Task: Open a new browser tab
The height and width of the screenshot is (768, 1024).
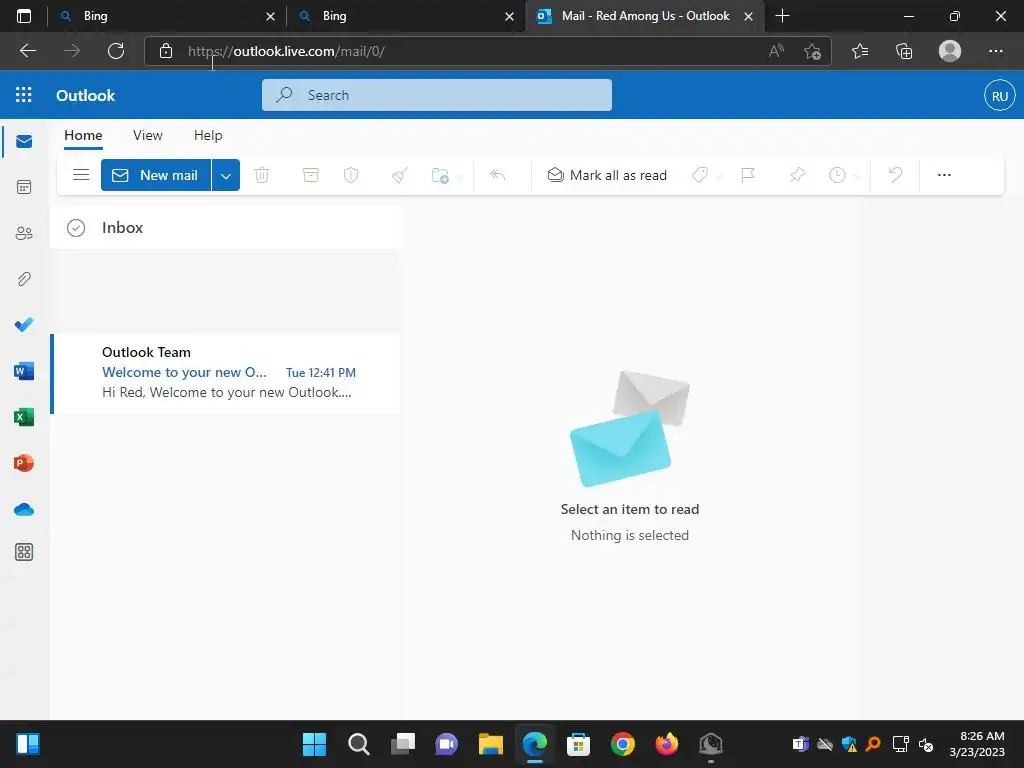Action: [x=782, y=16]
